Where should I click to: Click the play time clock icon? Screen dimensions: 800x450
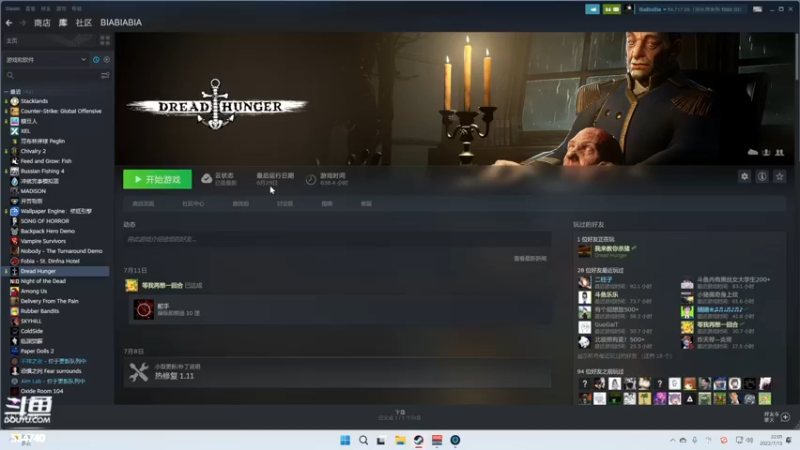pos(310,179)
